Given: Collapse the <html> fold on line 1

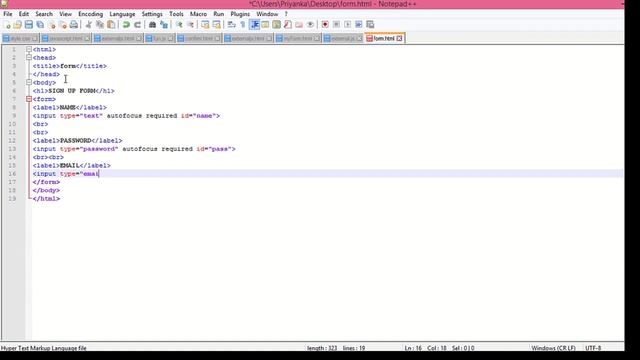Looking at the screenshot, I should (x=29, y=49).
